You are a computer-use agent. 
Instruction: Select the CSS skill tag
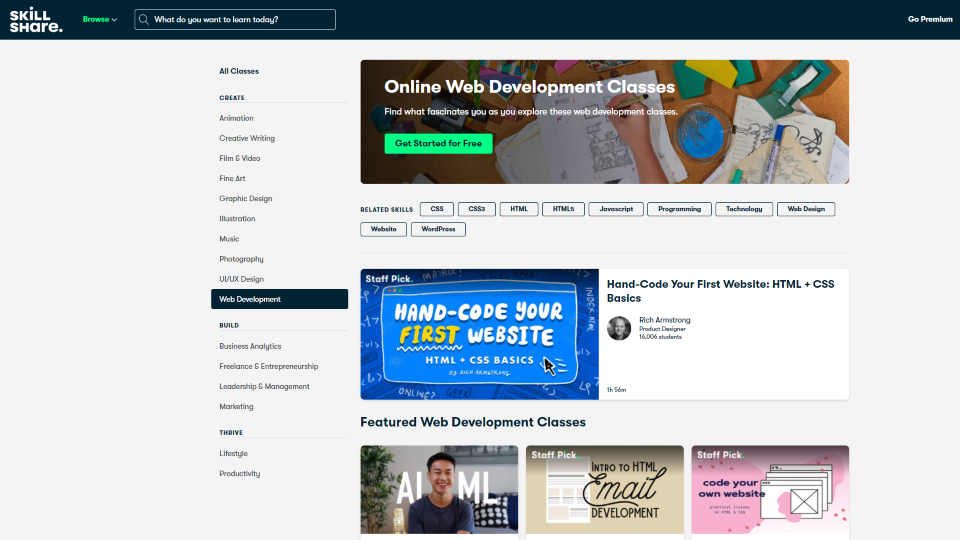tap(437, 209)
